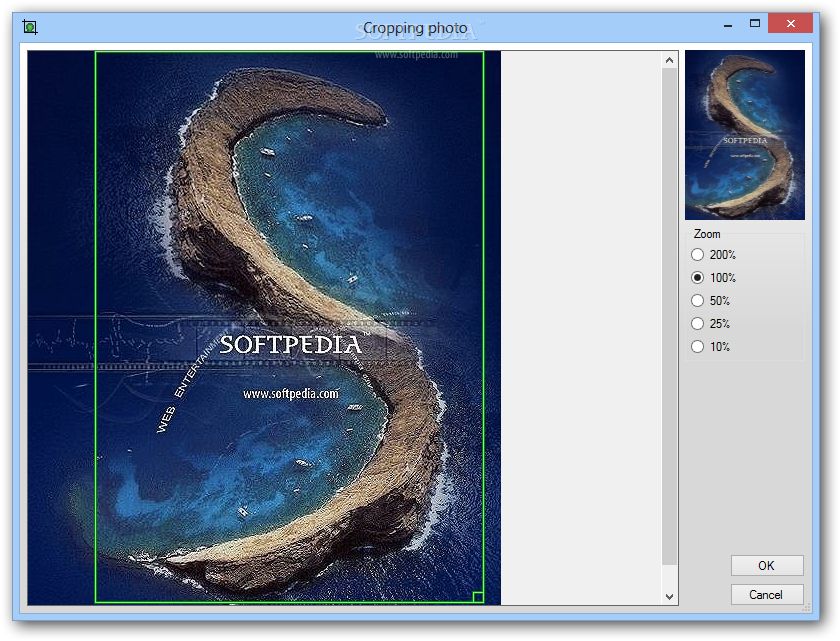Click the crop app icon in title bar
This screenshot has width=840, height=641.
30,27
